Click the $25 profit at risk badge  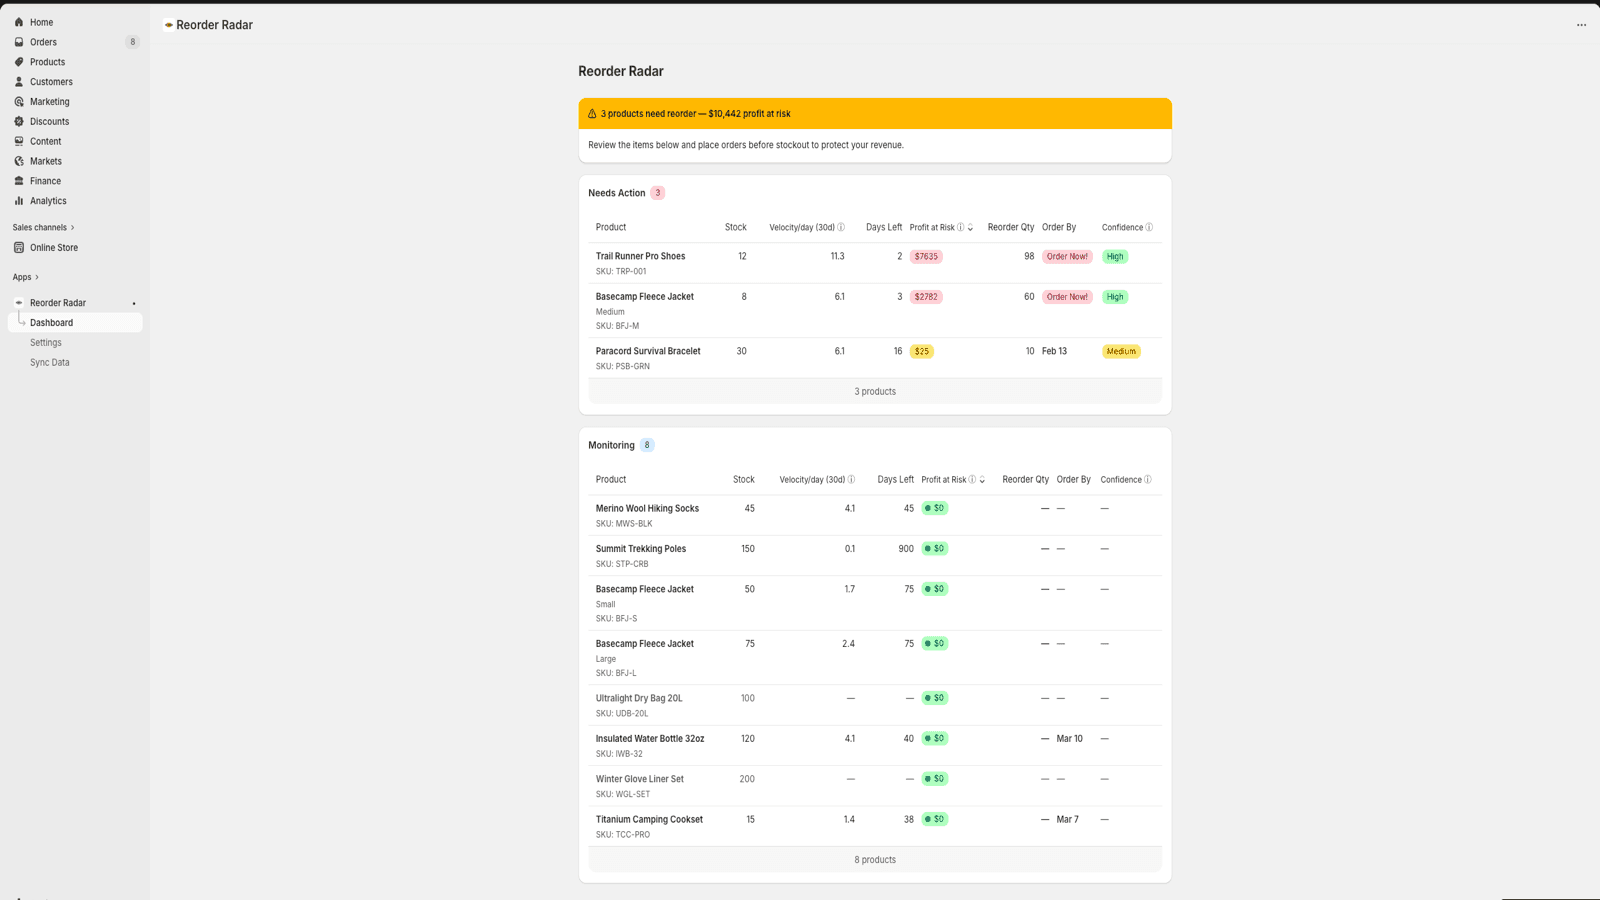[x=922, y=351]
